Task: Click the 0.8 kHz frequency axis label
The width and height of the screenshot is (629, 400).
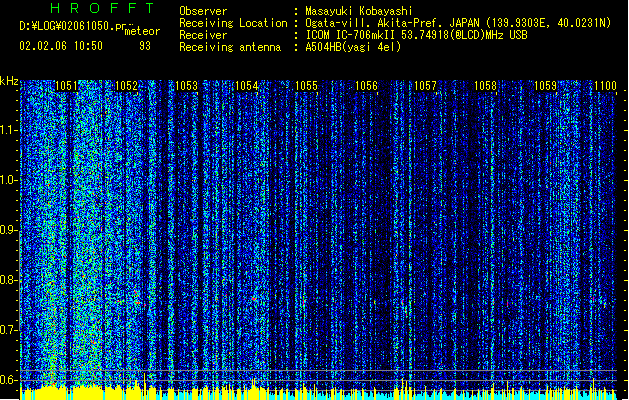Action: coord(9,280)
